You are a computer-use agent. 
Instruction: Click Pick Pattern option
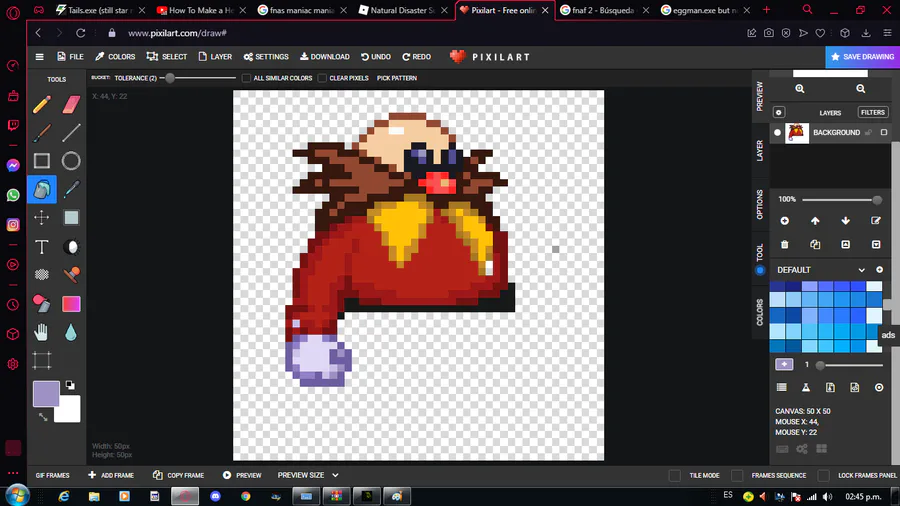coord(397,78)
